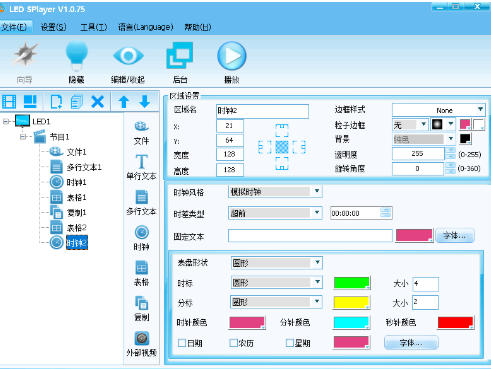Open the 边框样式 None dropdown
This screenshot has width=491, height=369.
439,110
